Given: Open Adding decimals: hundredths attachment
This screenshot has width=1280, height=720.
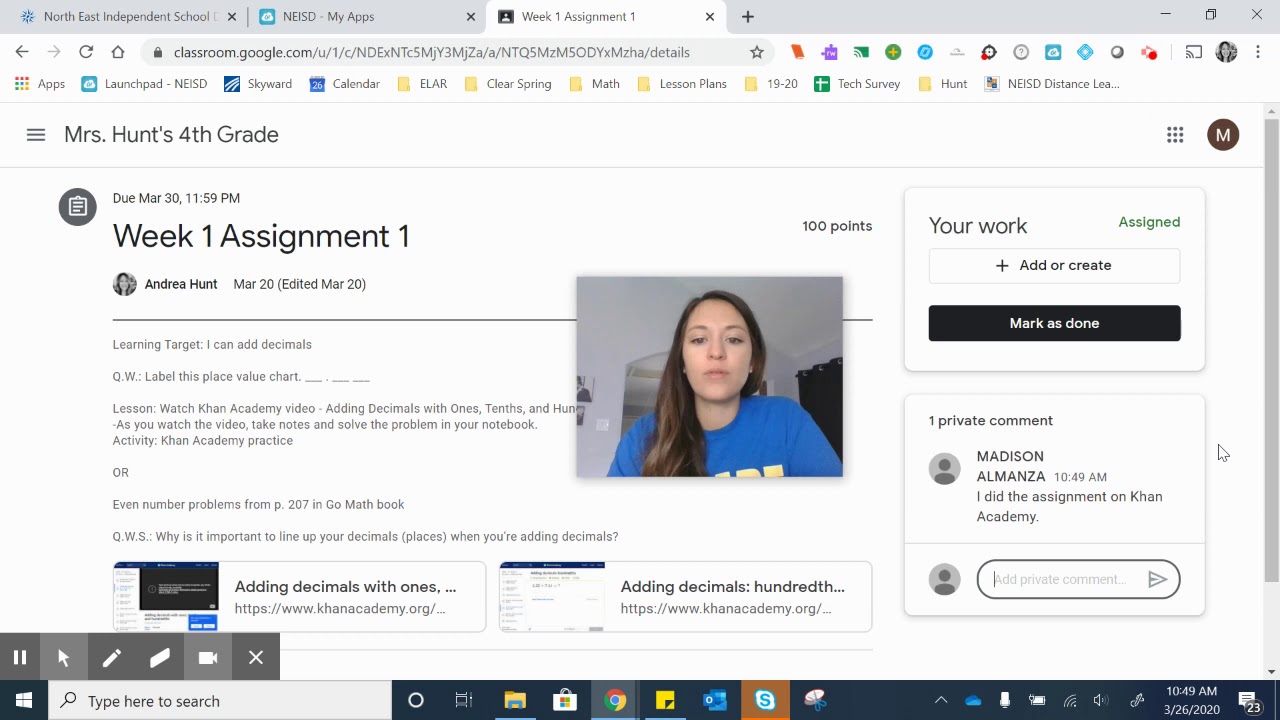Looking at the screenshot, I should tap(685, 597).
